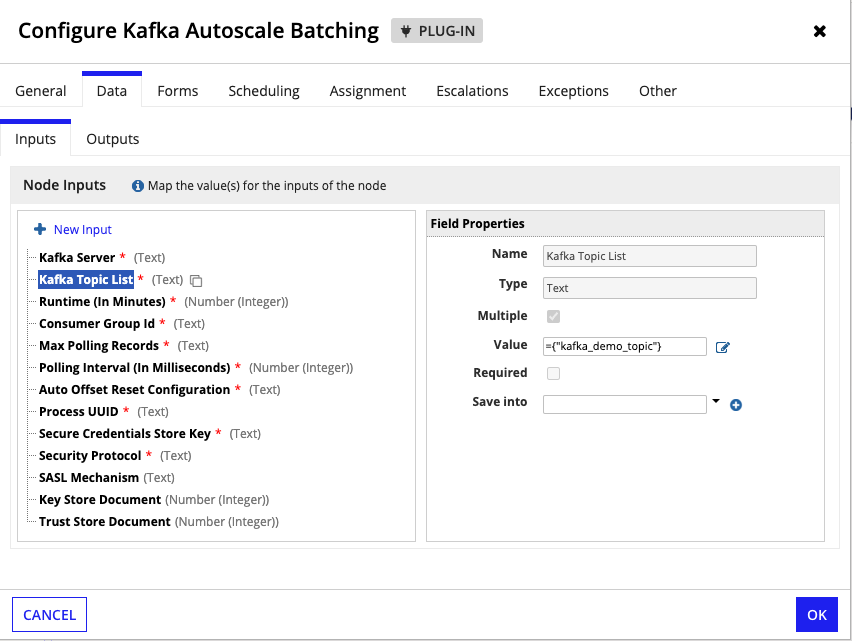Open the Outputs sub-tab

(112, 139)
